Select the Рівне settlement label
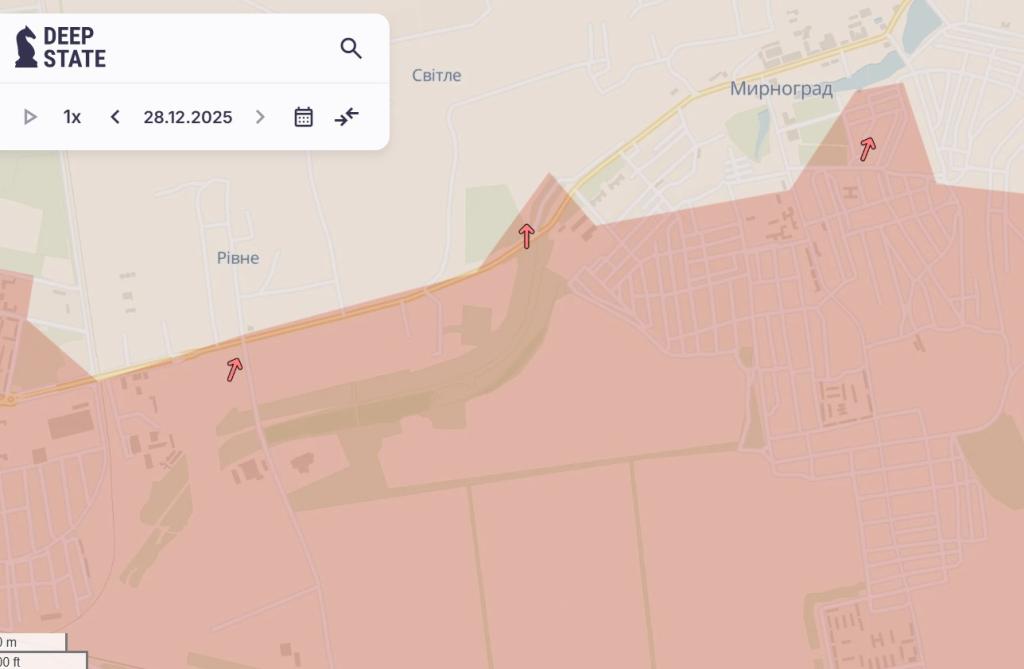The image size is (1024, 669). pyautogui.click(x=238, y=258)
